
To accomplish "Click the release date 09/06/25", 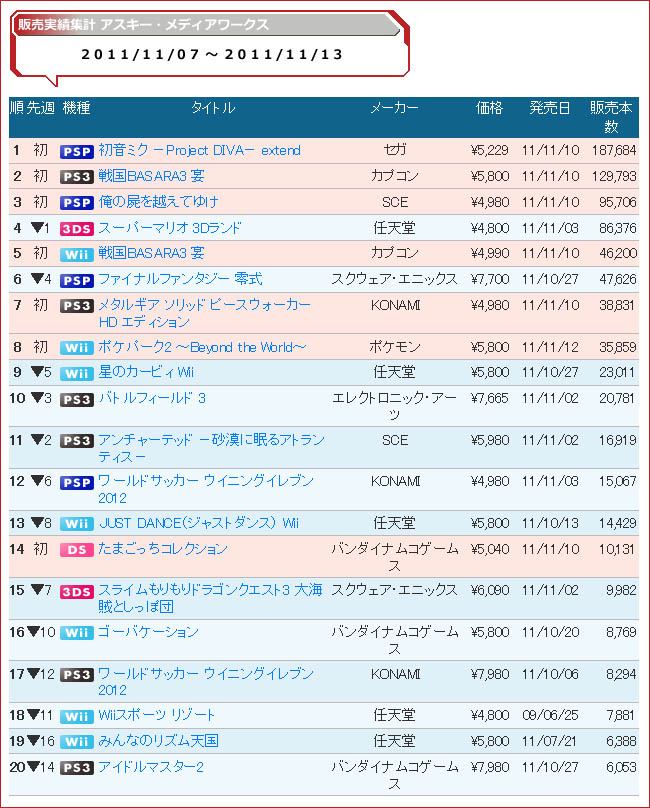I will click(x=550, y=715).
